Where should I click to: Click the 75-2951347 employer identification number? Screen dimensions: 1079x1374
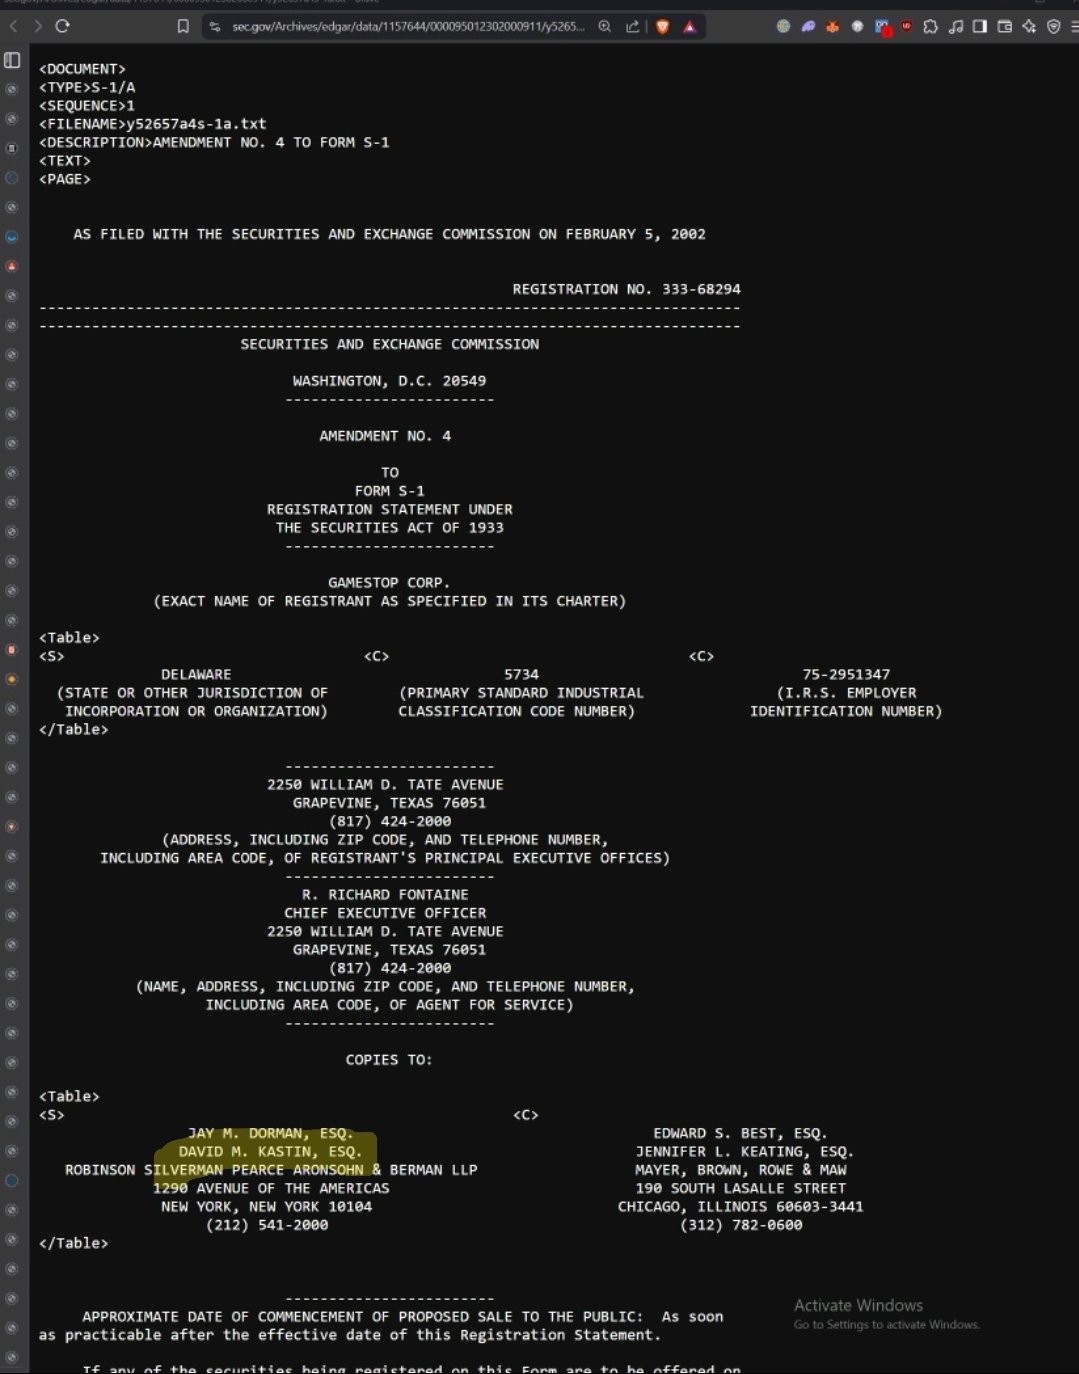coord(846,674)
